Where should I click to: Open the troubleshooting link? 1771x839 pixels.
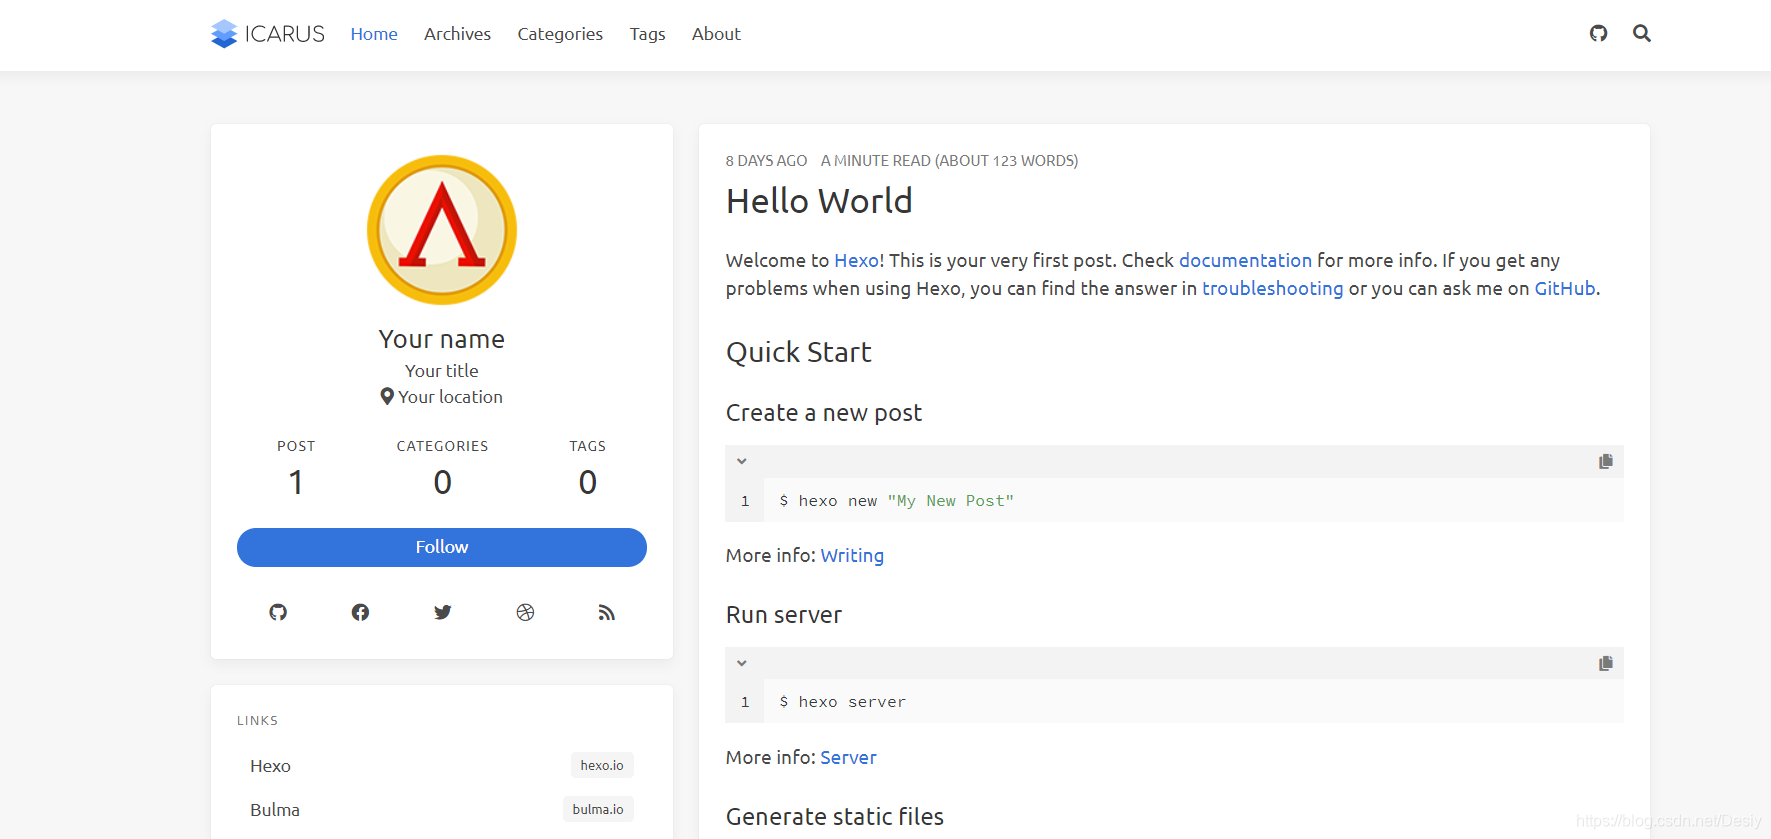[x=1272, y=289]
